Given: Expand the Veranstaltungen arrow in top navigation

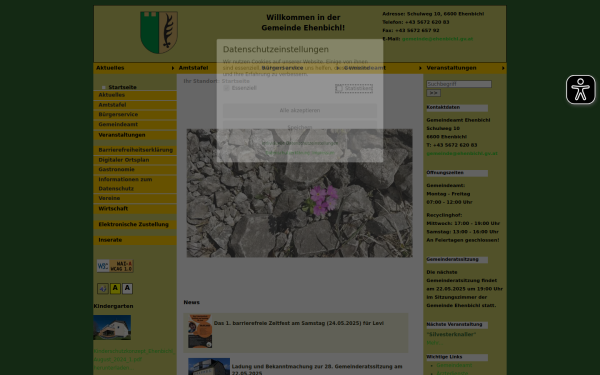Looking at the screenshot, I should 503,68.
